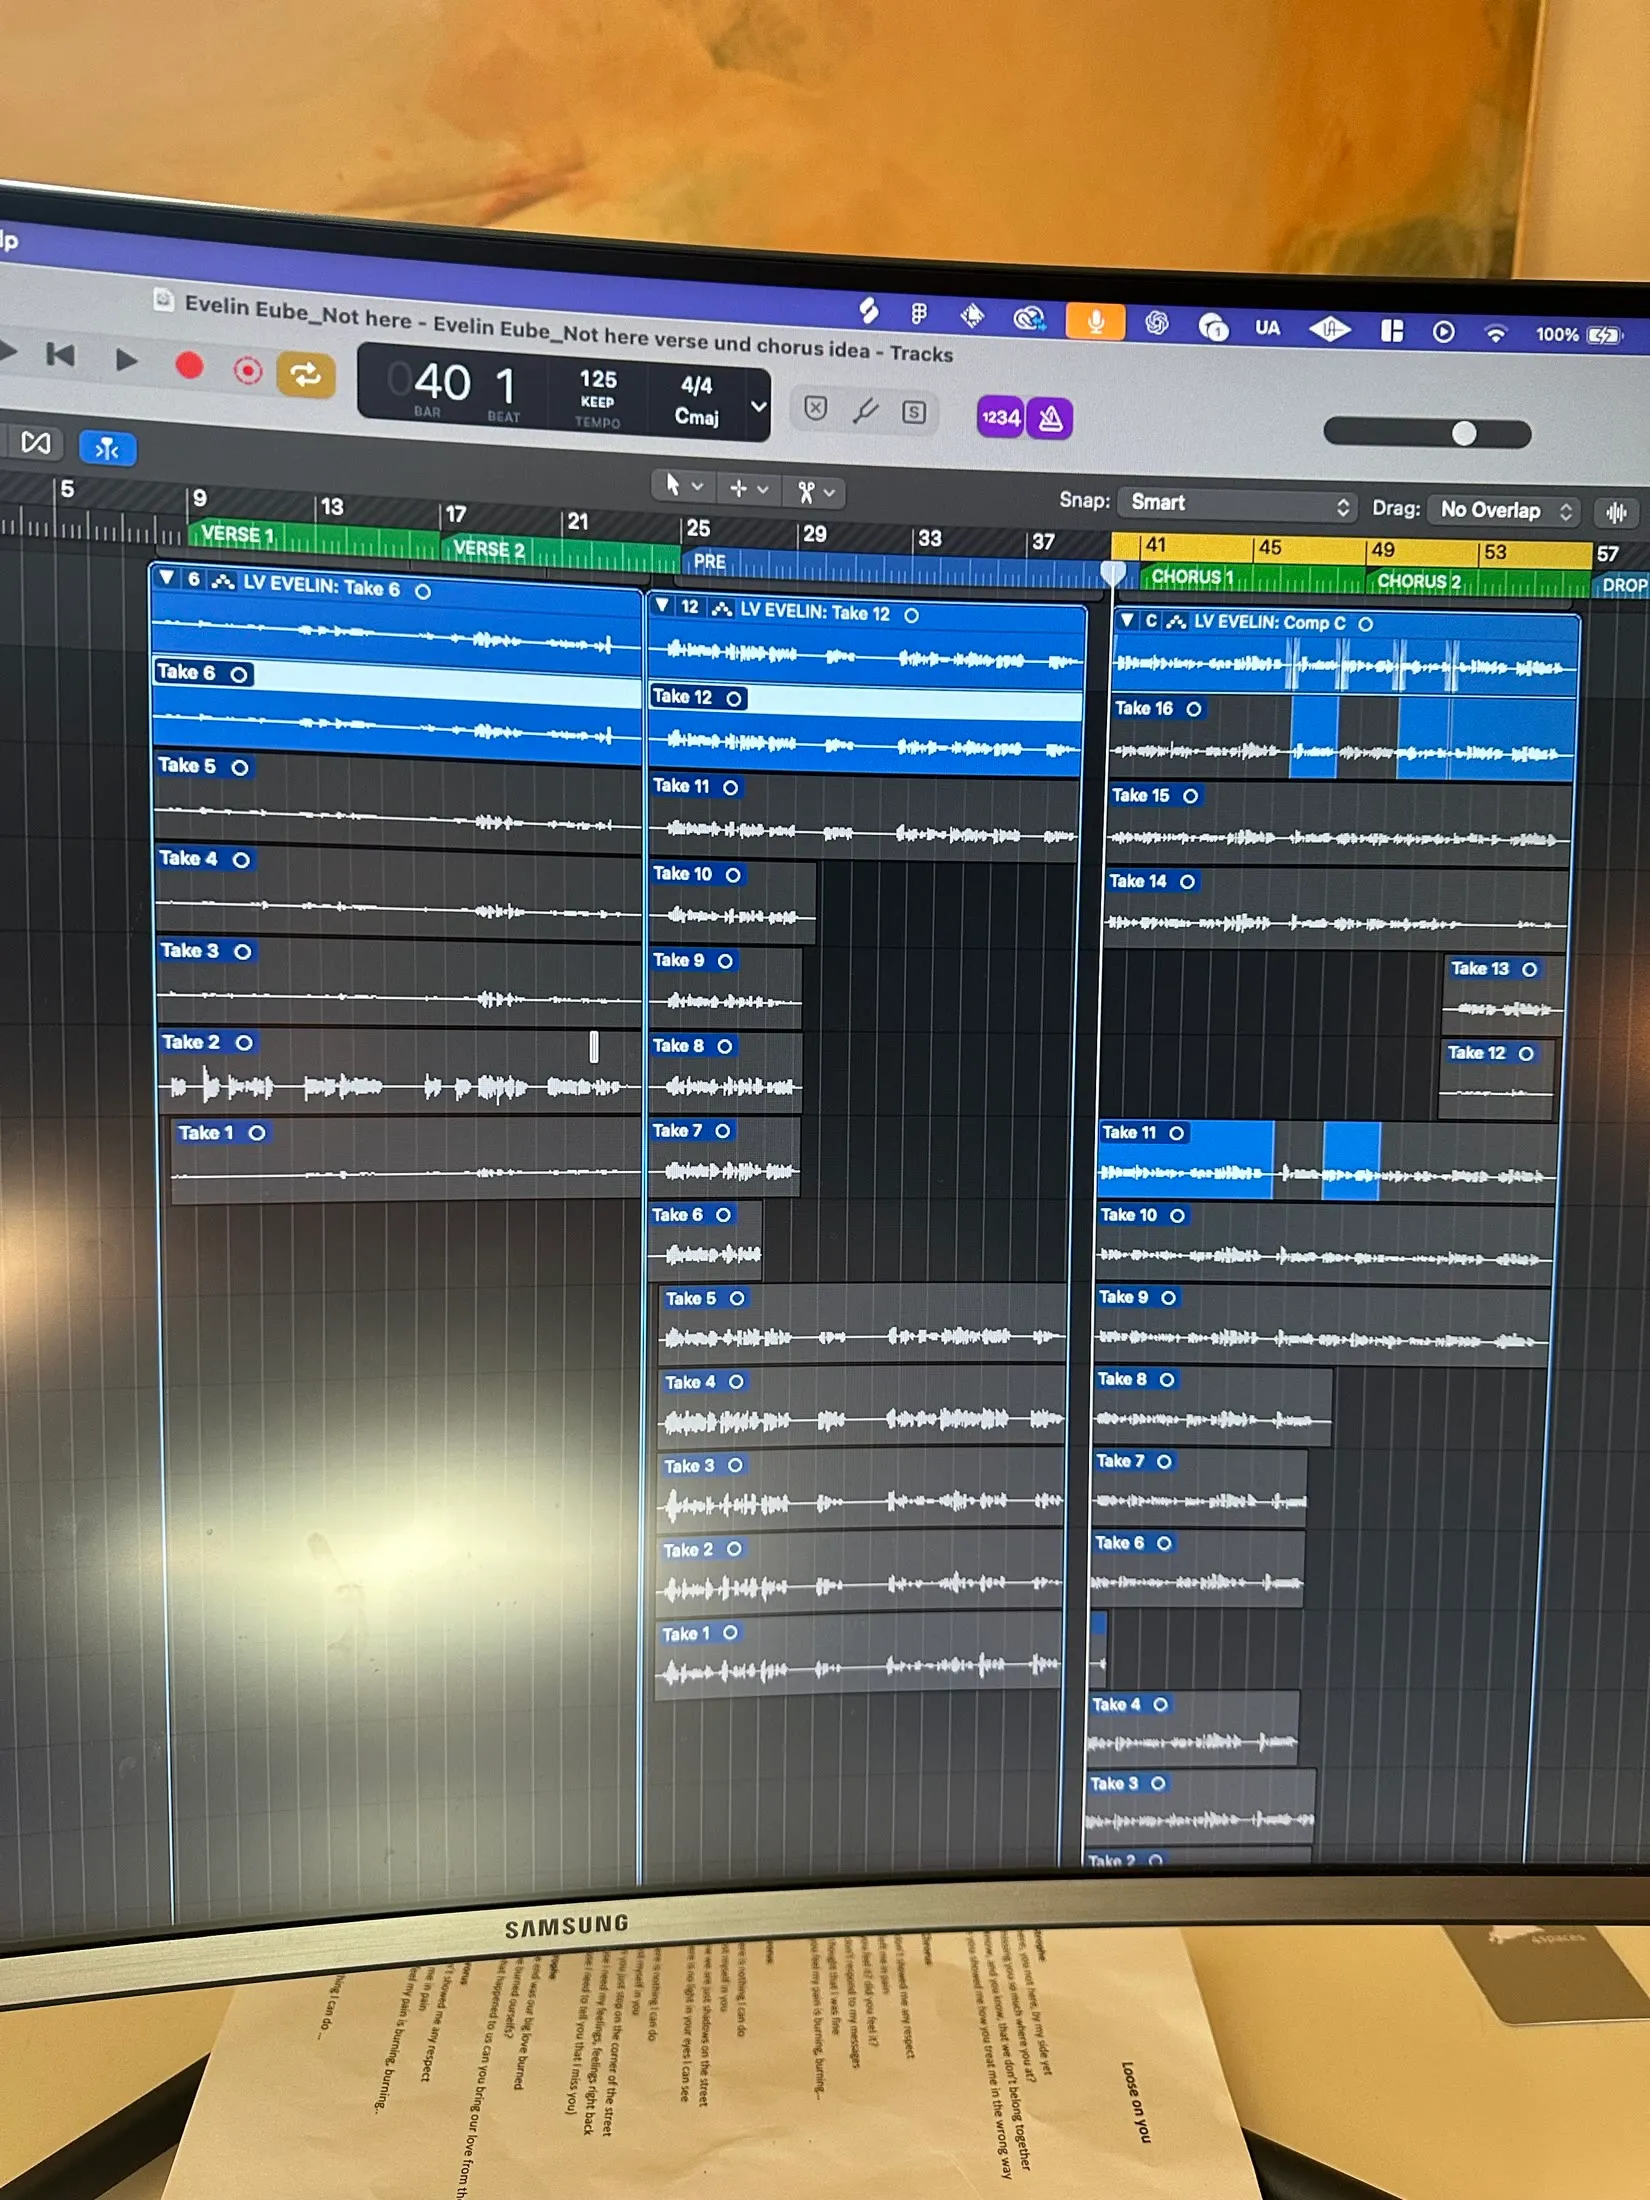Toggle the Capture Recording button
Viewport: 1650px width, 2200px height.
pos(247,371)
